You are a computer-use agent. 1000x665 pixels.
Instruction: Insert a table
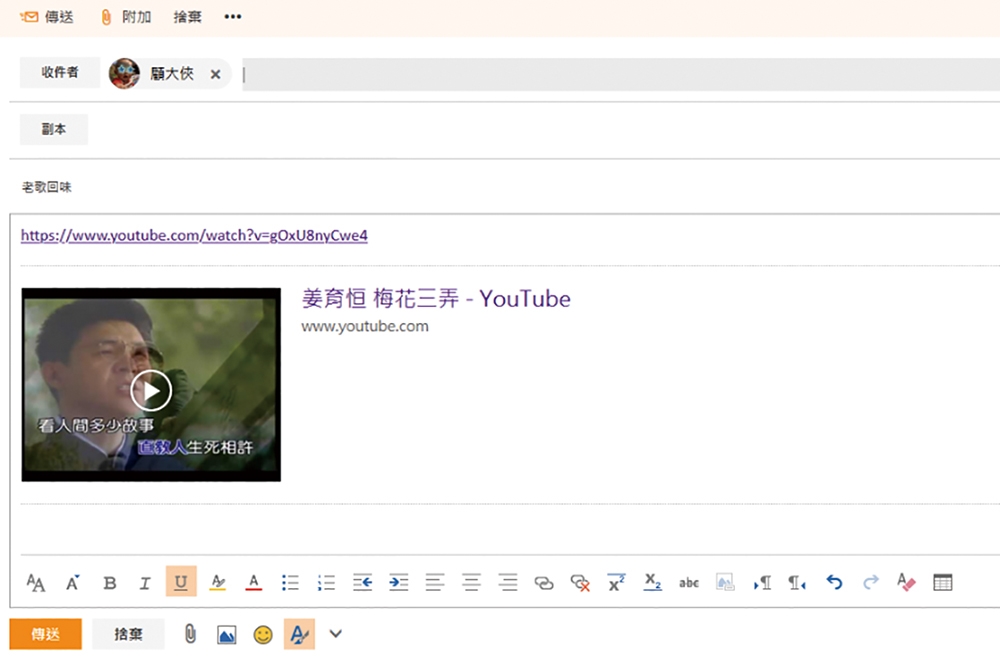coord(943,583)
